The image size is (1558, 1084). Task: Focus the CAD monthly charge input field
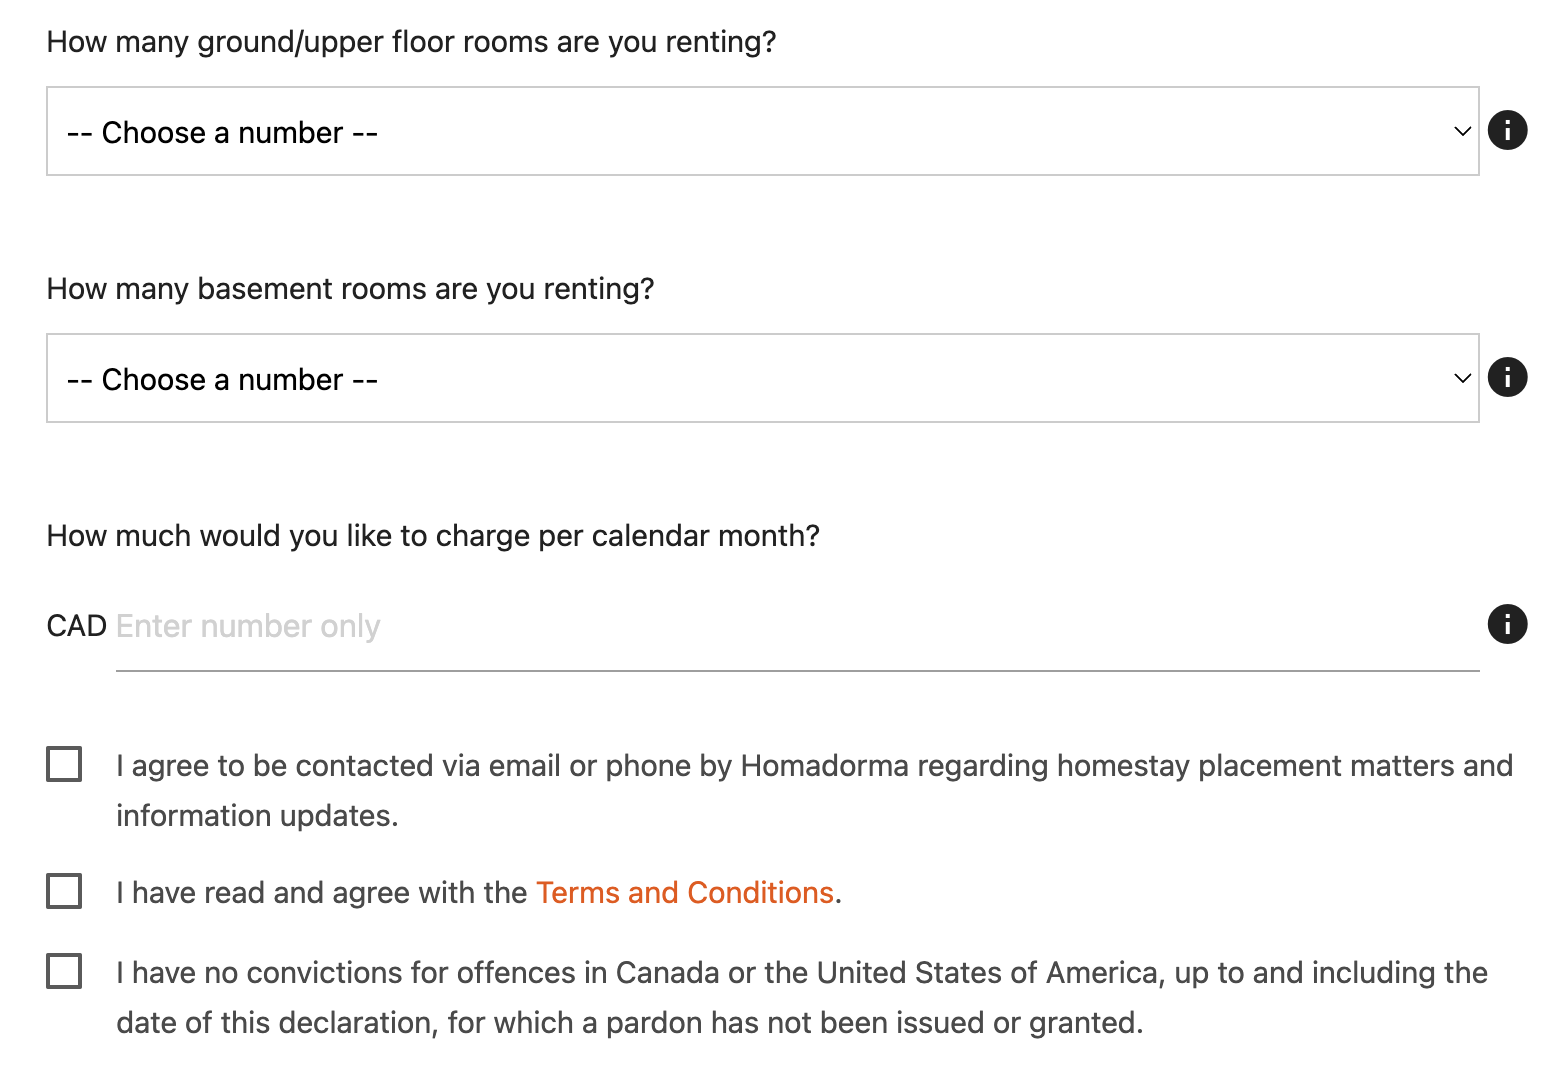pos(796,627)
